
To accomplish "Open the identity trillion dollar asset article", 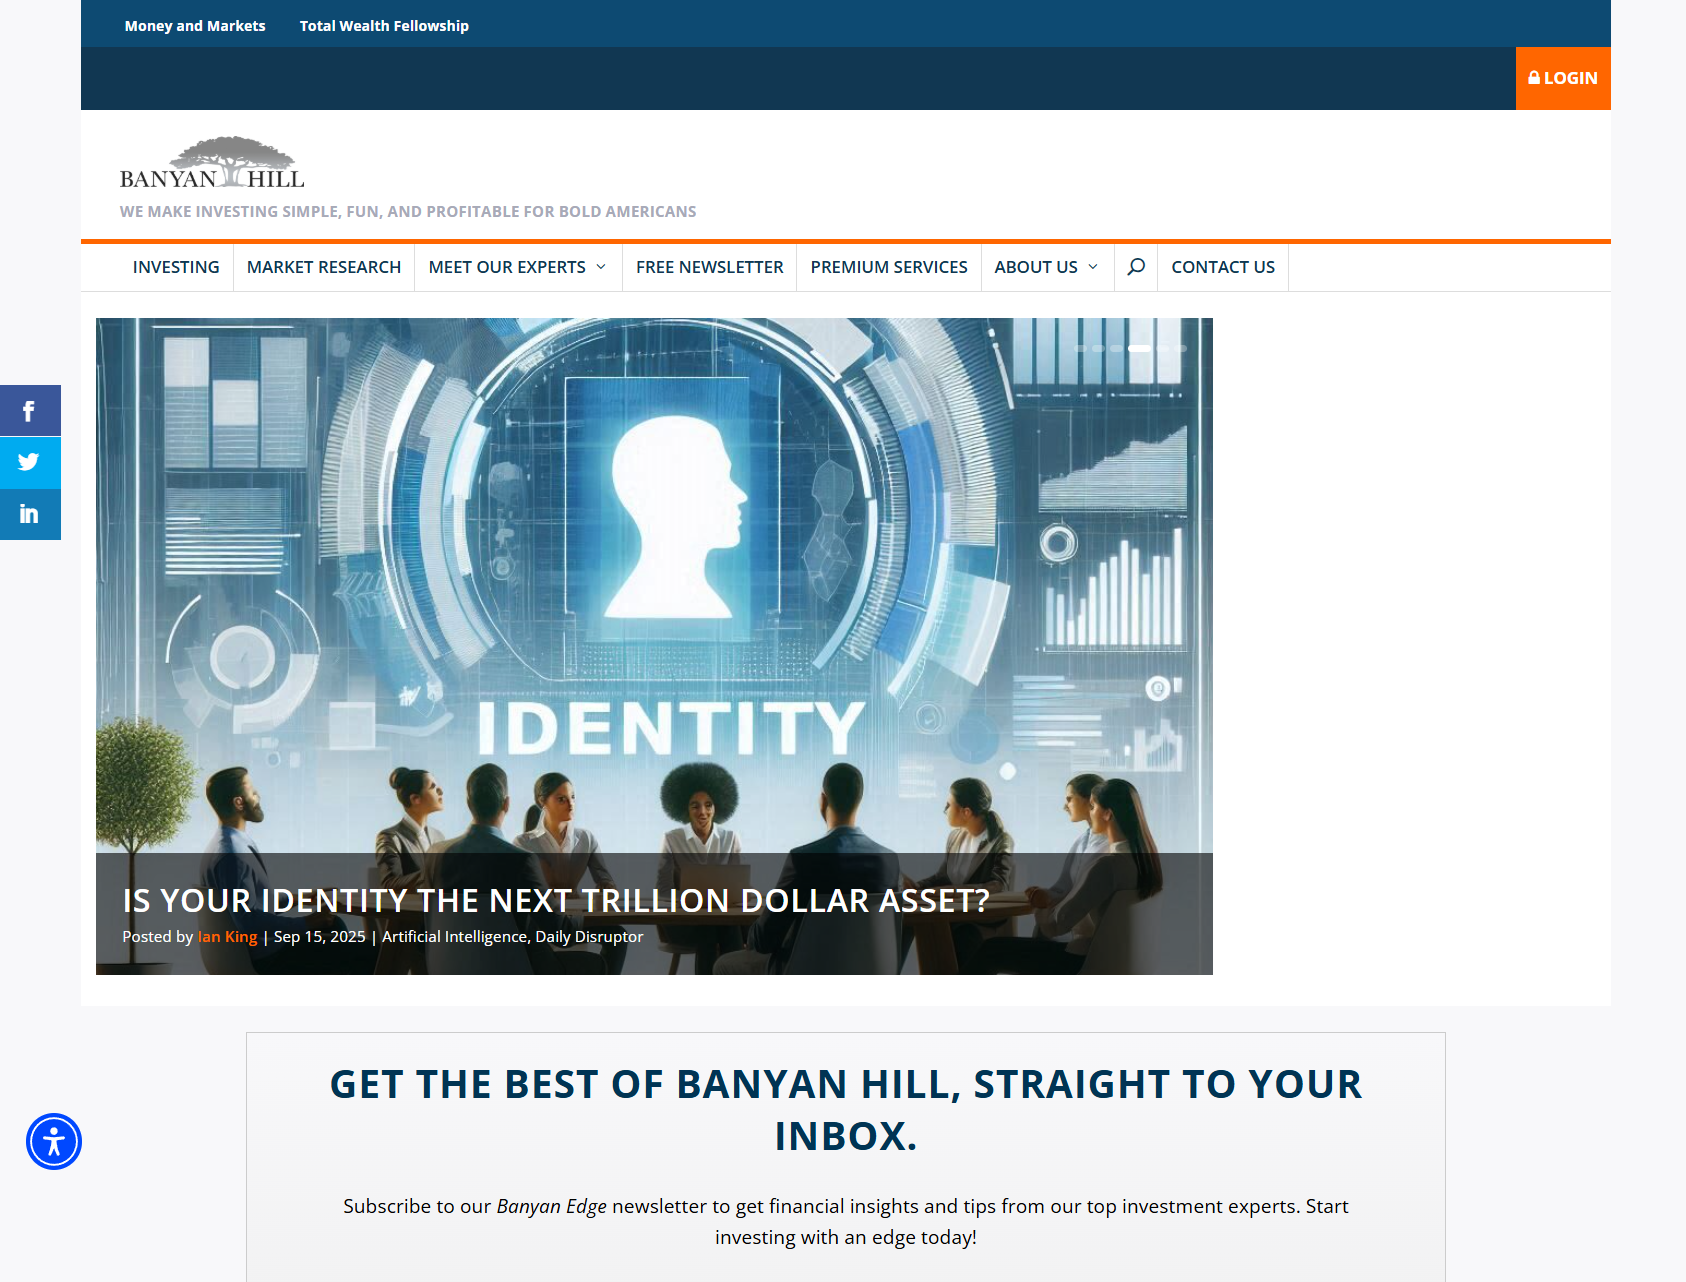I will [x=555, y=900].
